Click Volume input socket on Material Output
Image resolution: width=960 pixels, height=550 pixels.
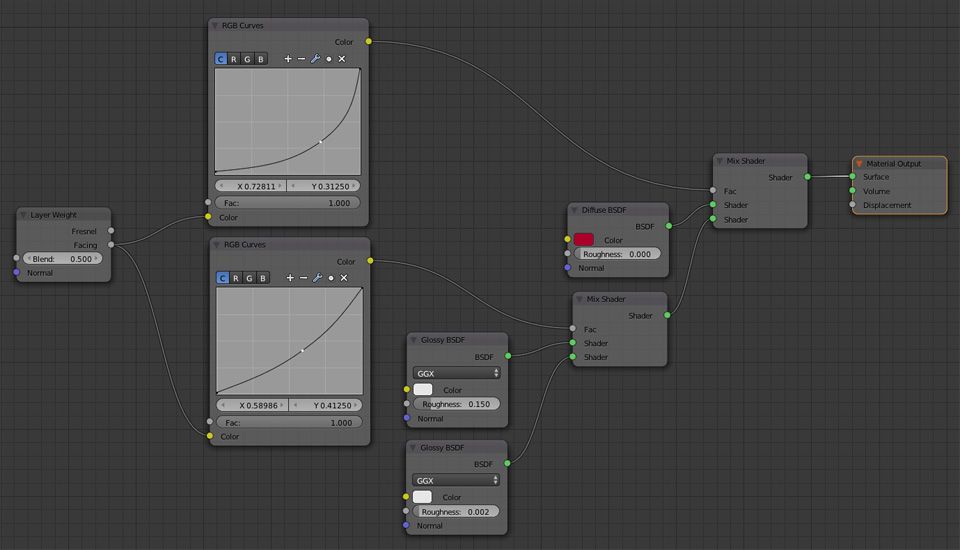pos(852,190)
